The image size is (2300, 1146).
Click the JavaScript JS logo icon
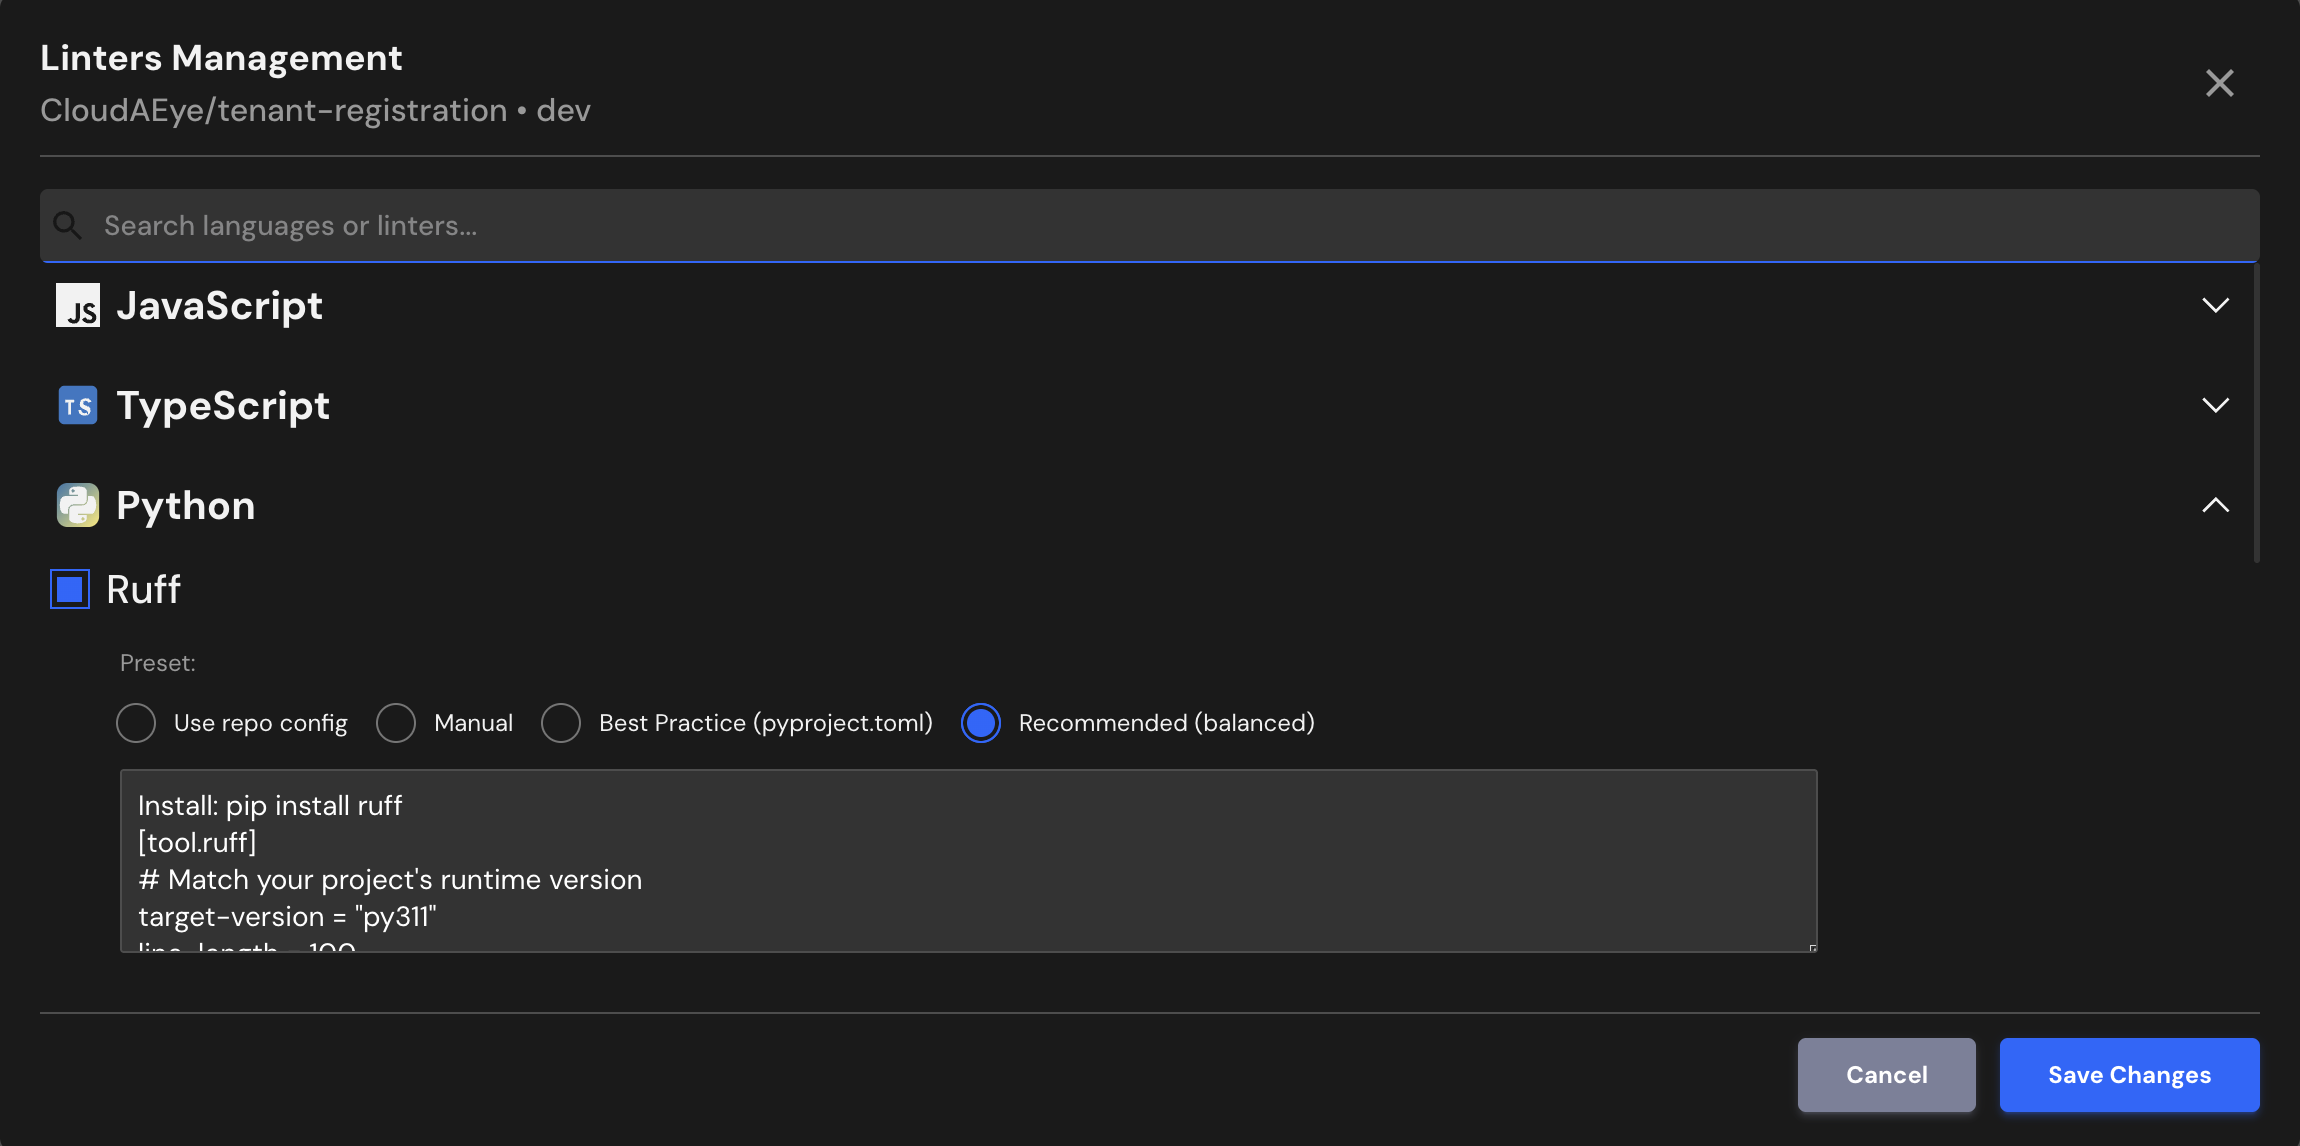click(x=77, y=306)
